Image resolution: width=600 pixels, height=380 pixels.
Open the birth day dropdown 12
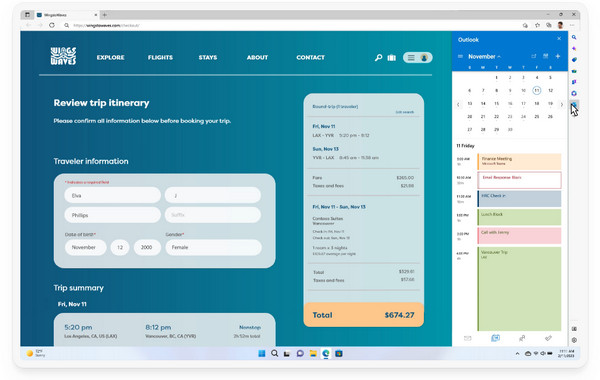[x=120, y=247]
